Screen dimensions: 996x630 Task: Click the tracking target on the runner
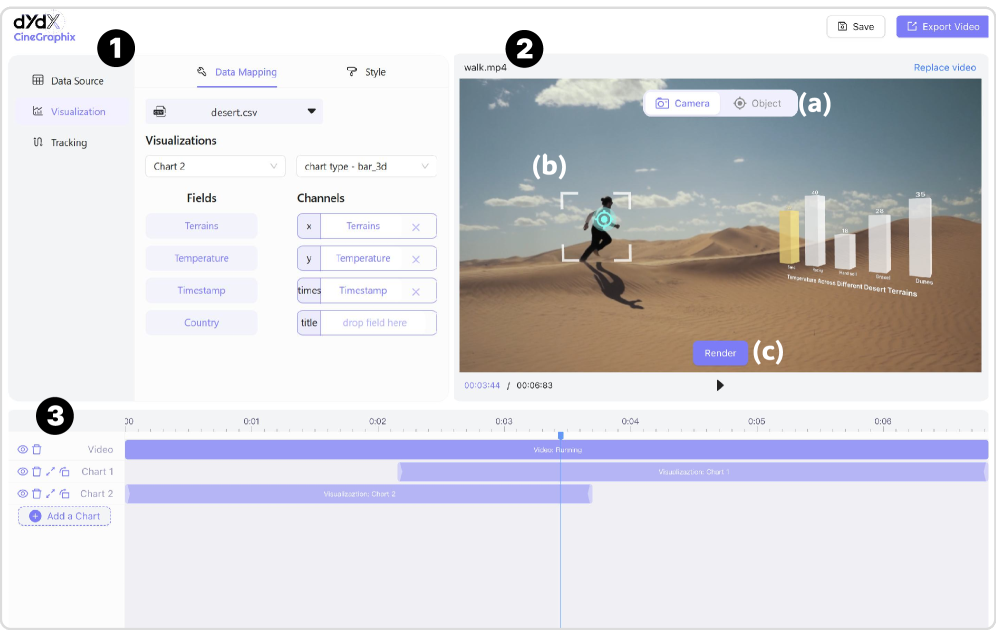click(x=603, y=219)
